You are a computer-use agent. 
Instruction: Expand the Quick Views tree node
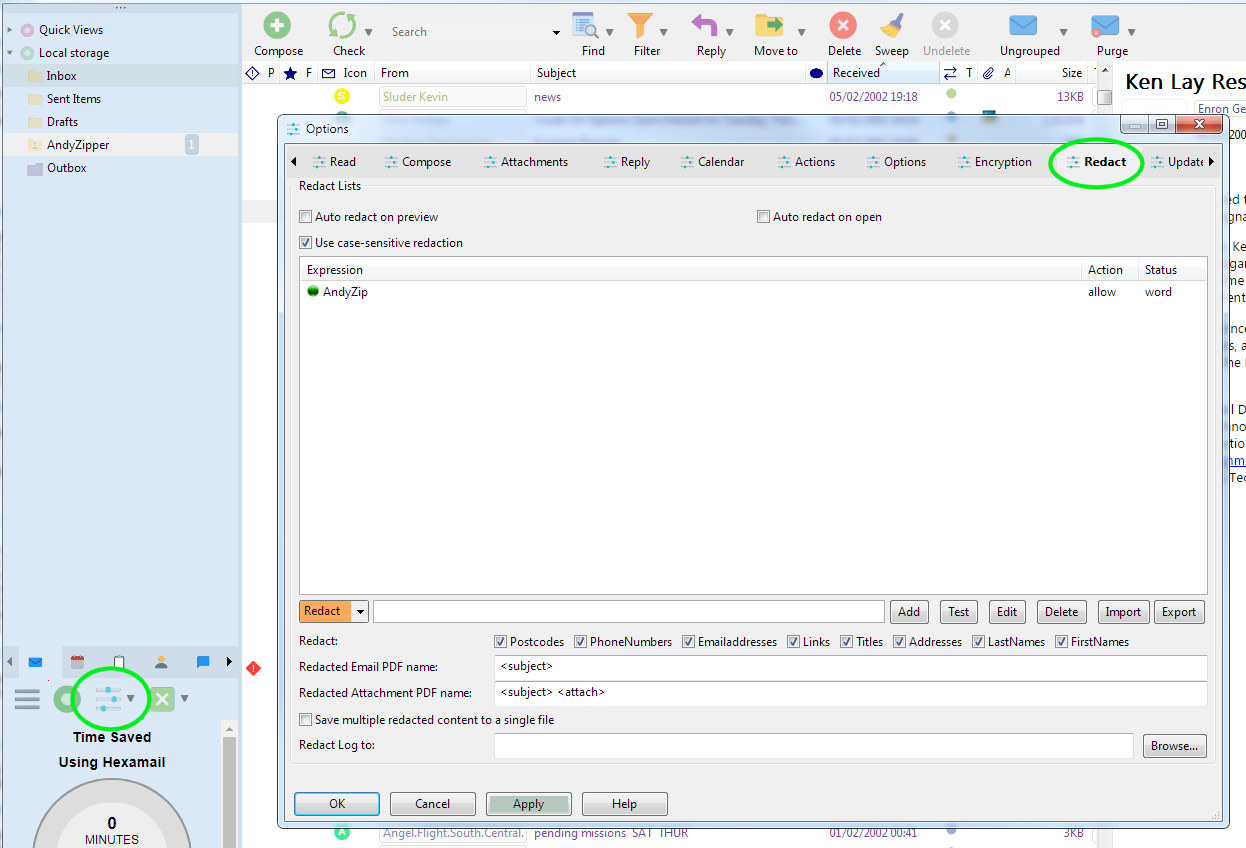[10, 30]
